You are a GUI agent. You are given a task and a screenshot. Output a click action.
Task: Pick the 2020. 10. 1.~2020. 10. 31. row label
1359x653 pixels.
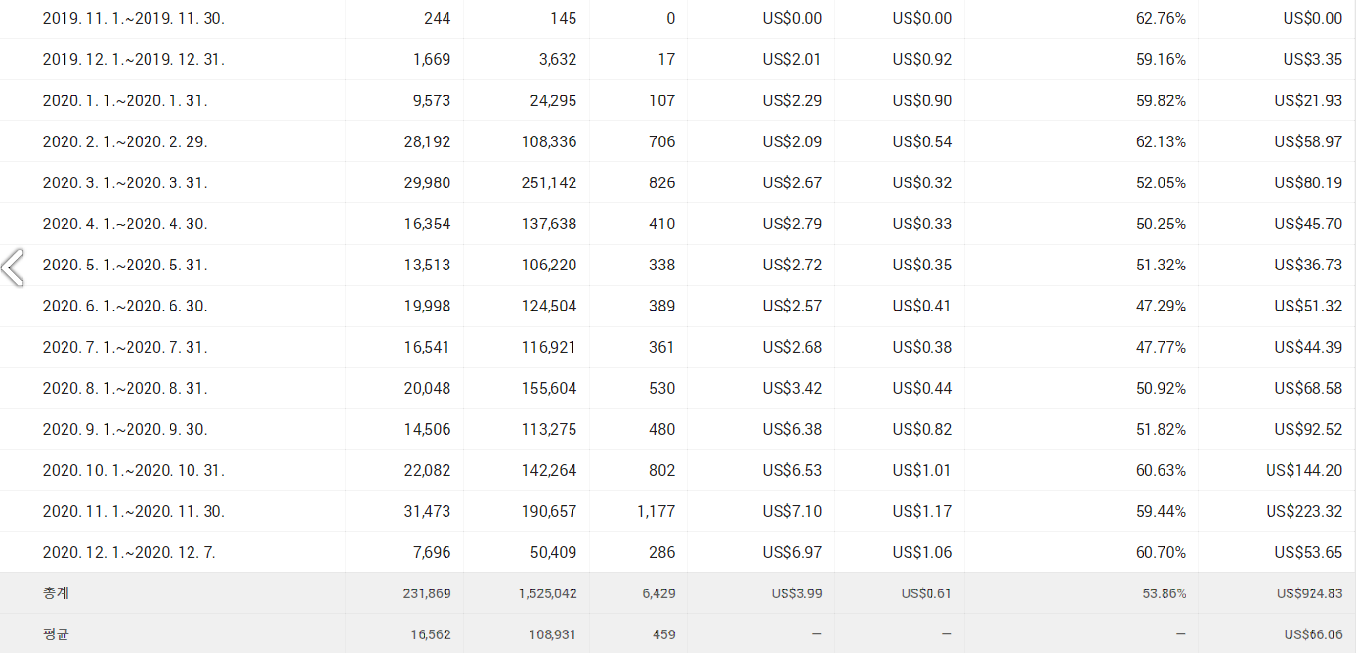[x=134, y=470]
